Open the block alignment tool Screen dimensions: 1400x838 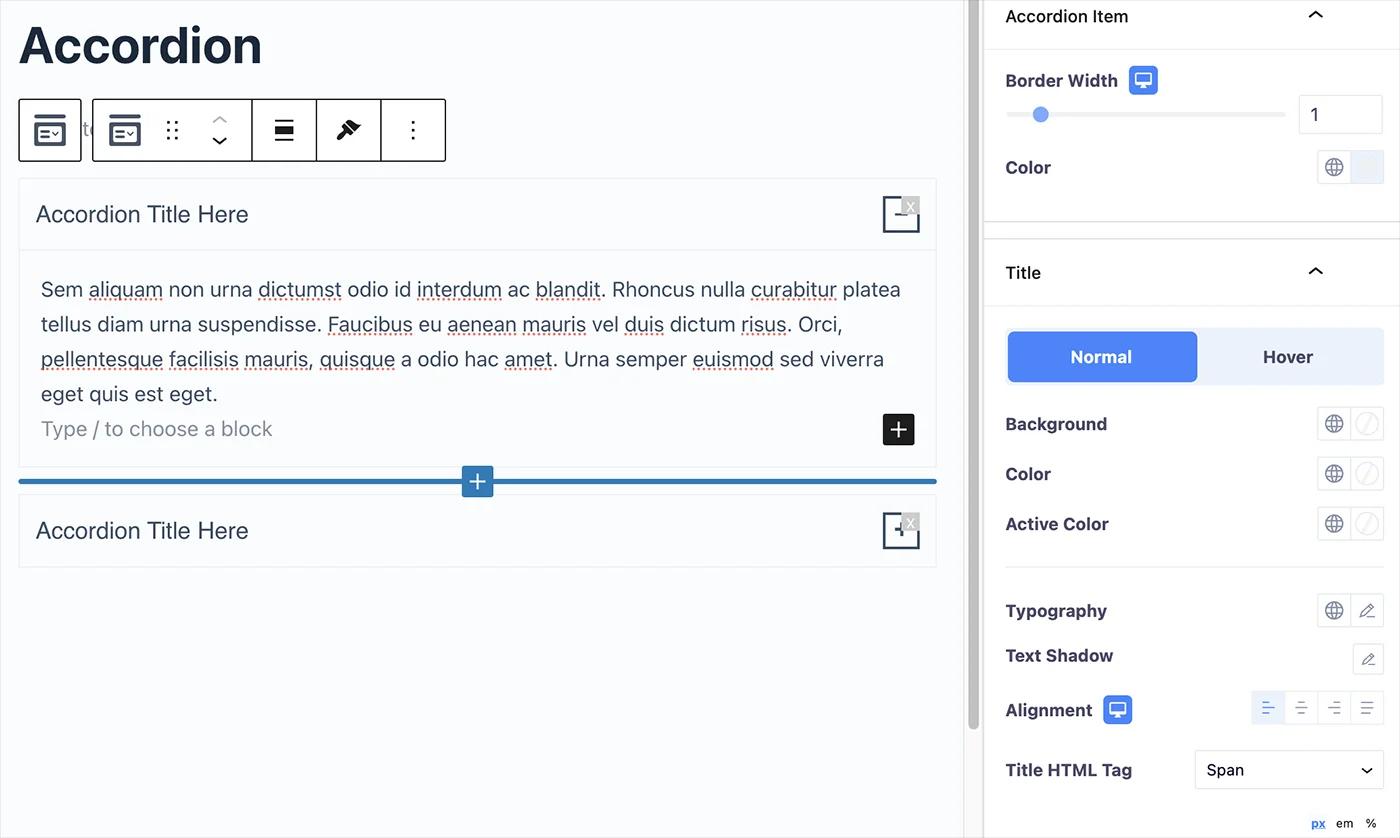[x=284, y=130]
